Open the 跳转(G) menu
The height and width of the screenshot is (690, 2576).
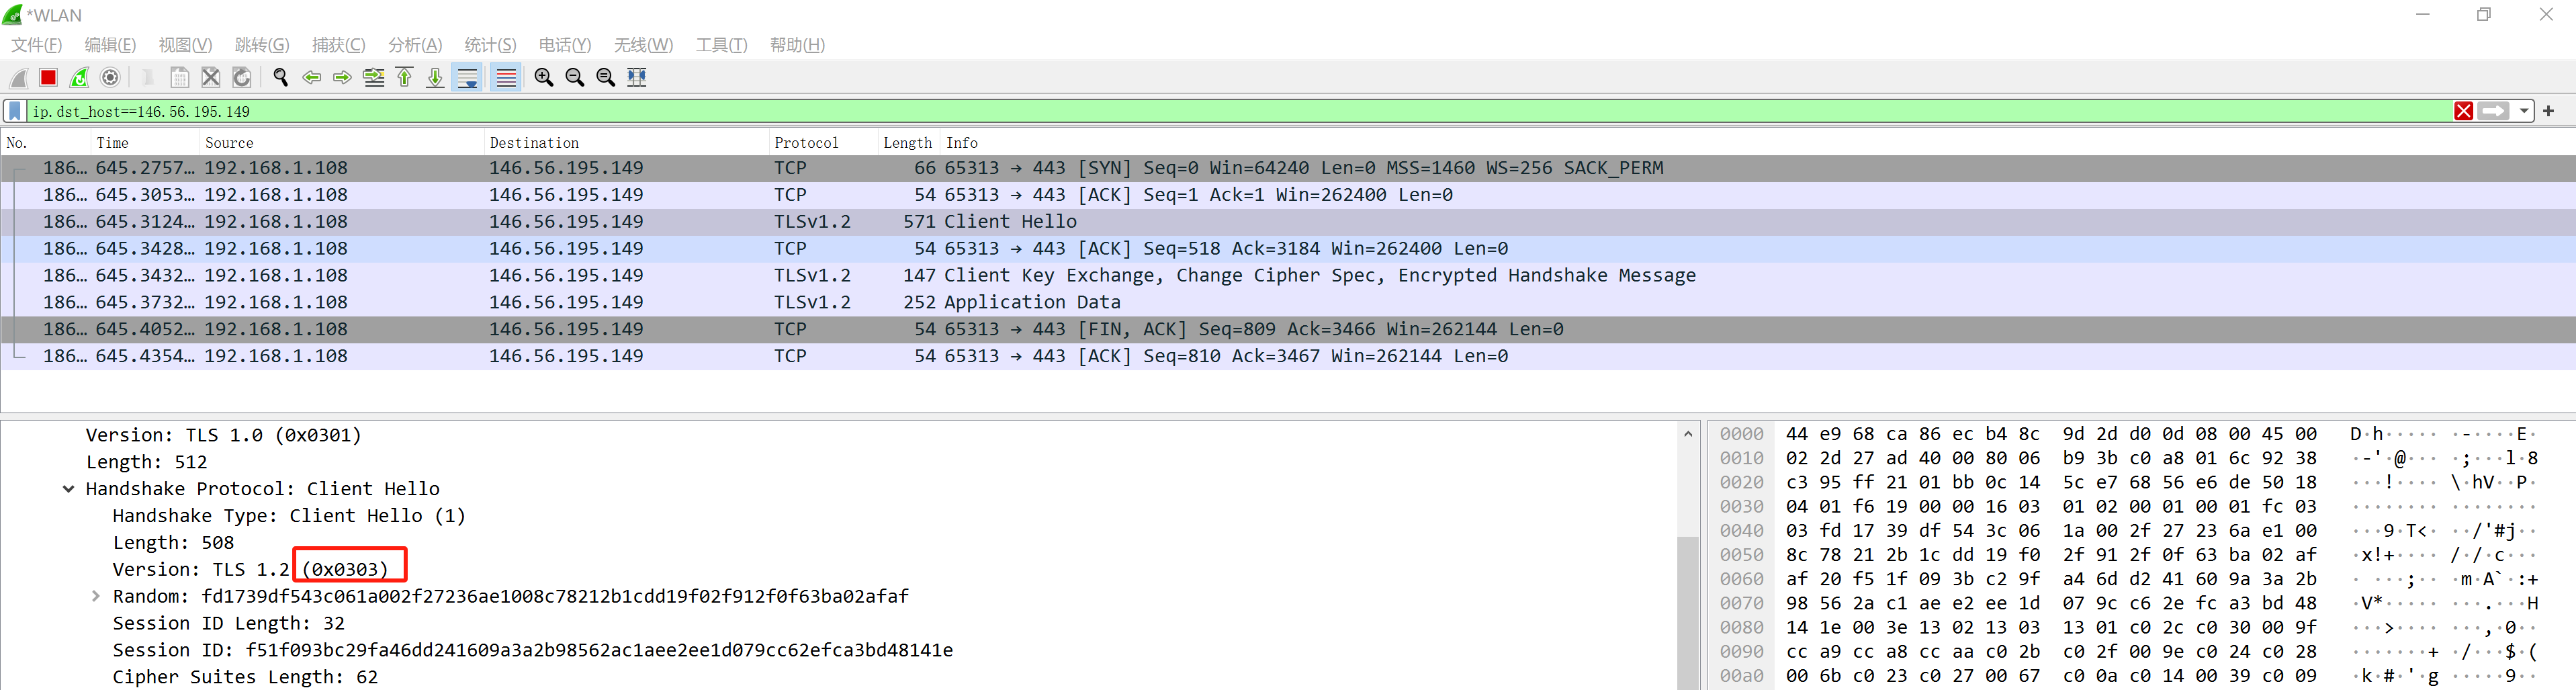click(x=262, y=45)
